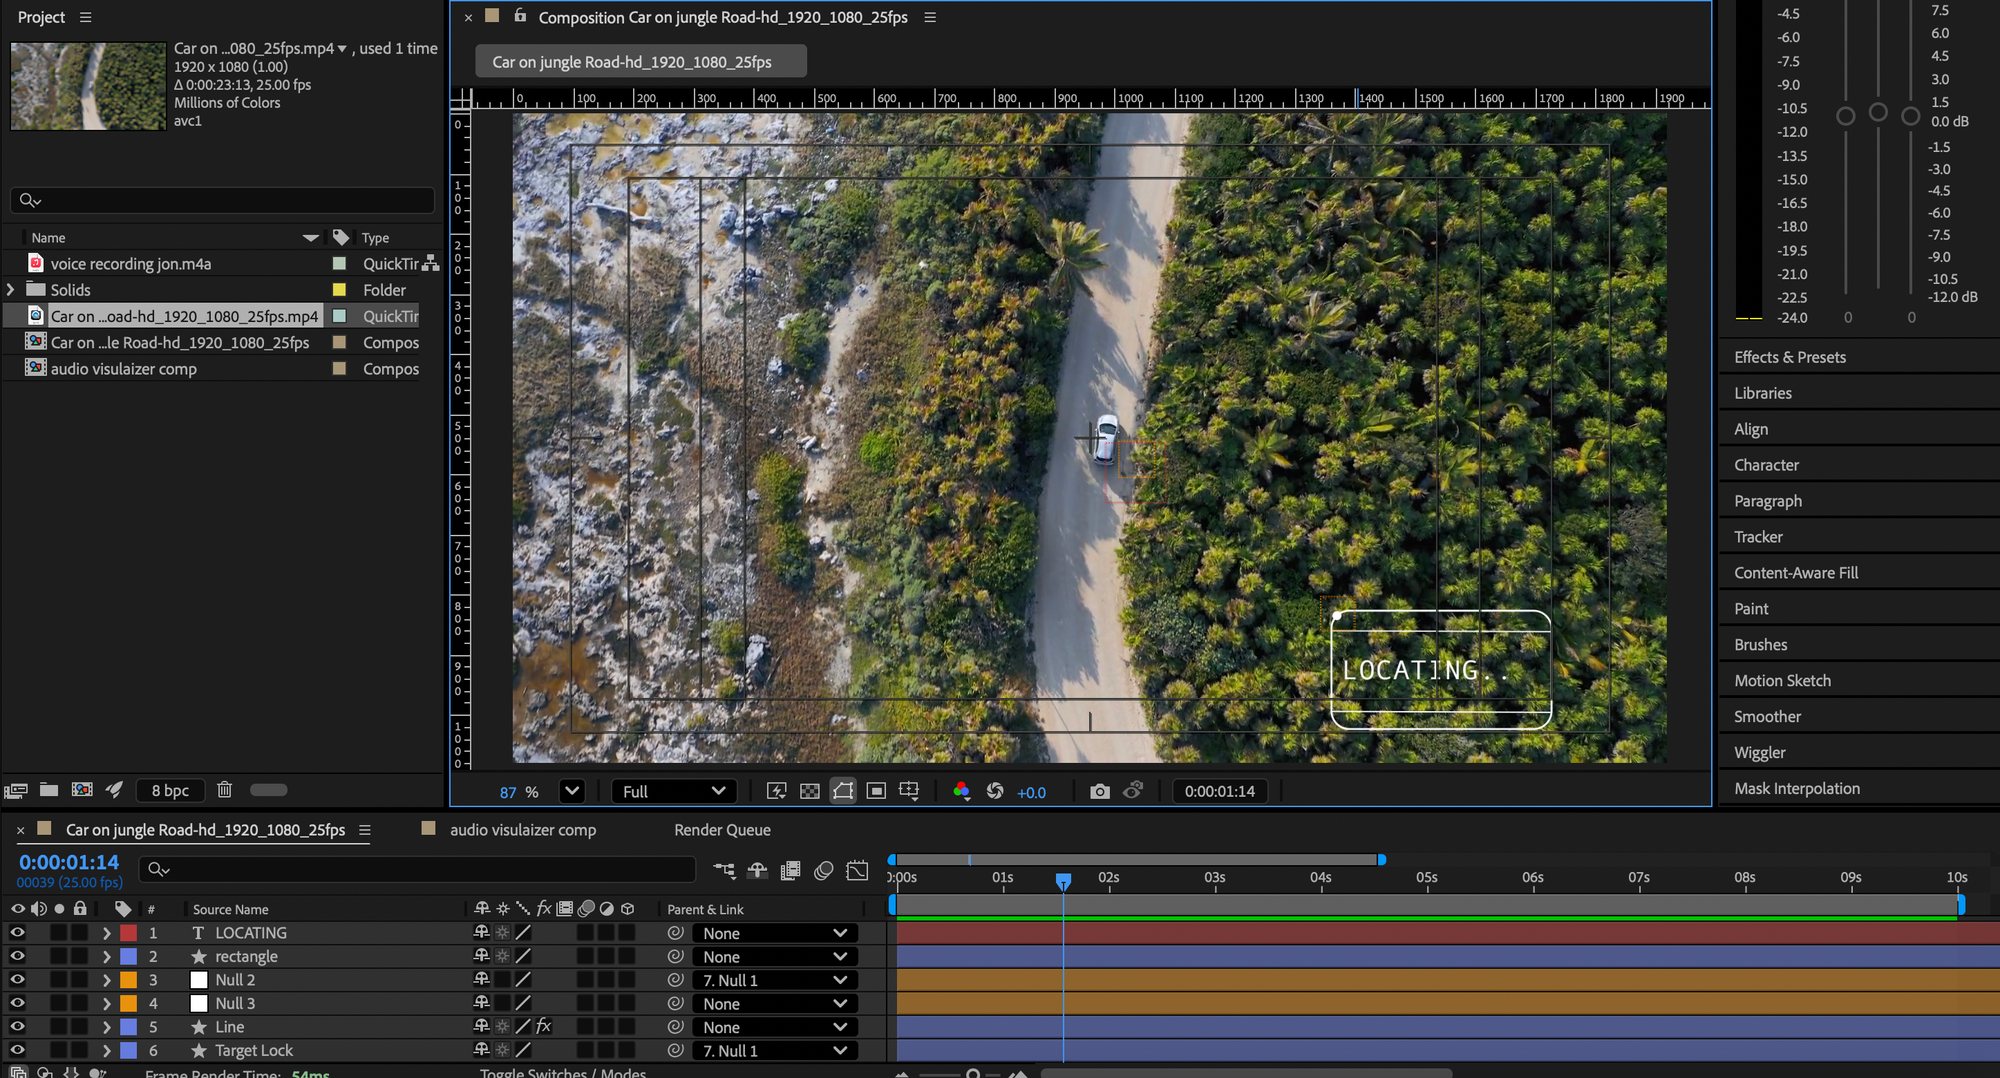Hide the LOCATING text layer

tap(17, 932)
